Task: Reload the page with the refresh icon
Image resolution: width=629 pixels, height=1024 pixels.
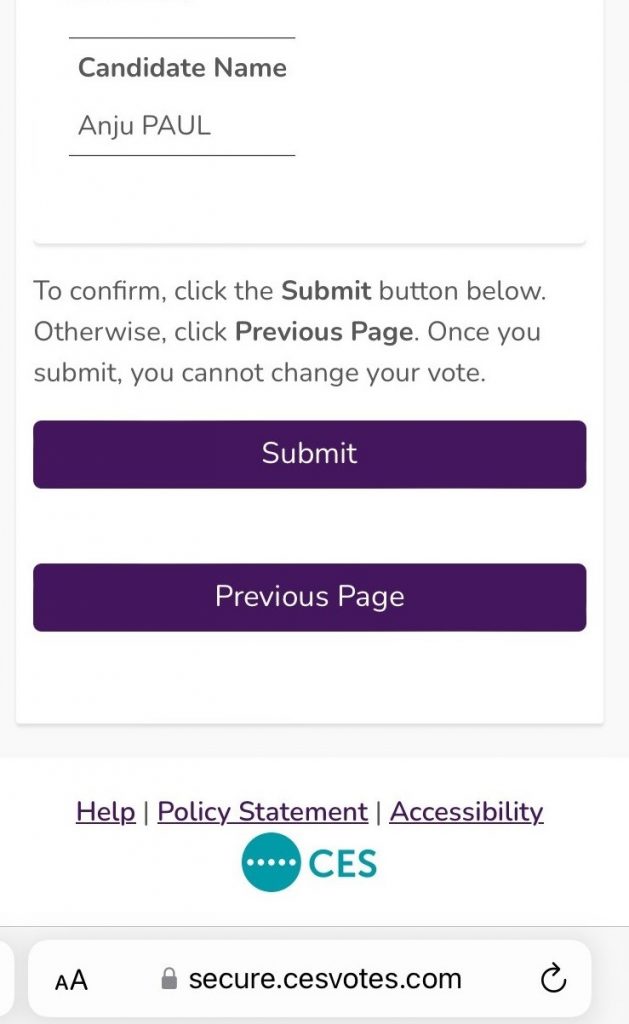Action: pyautogui.click(x=553, y=979)
